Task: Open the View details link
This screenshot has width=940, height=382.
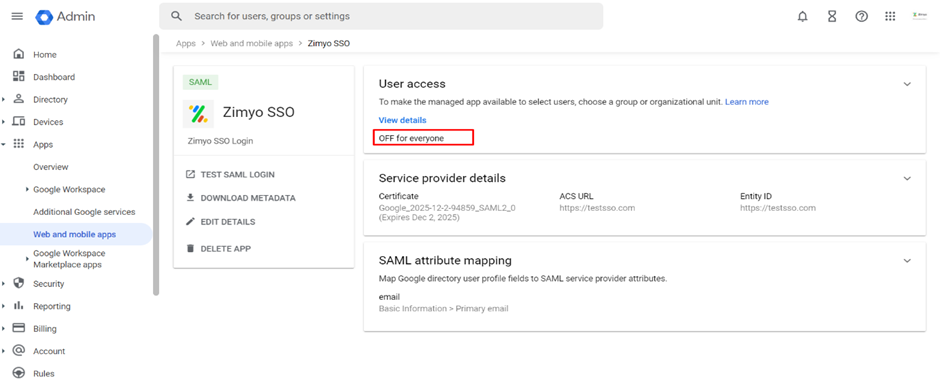Action: pos(402,120)
